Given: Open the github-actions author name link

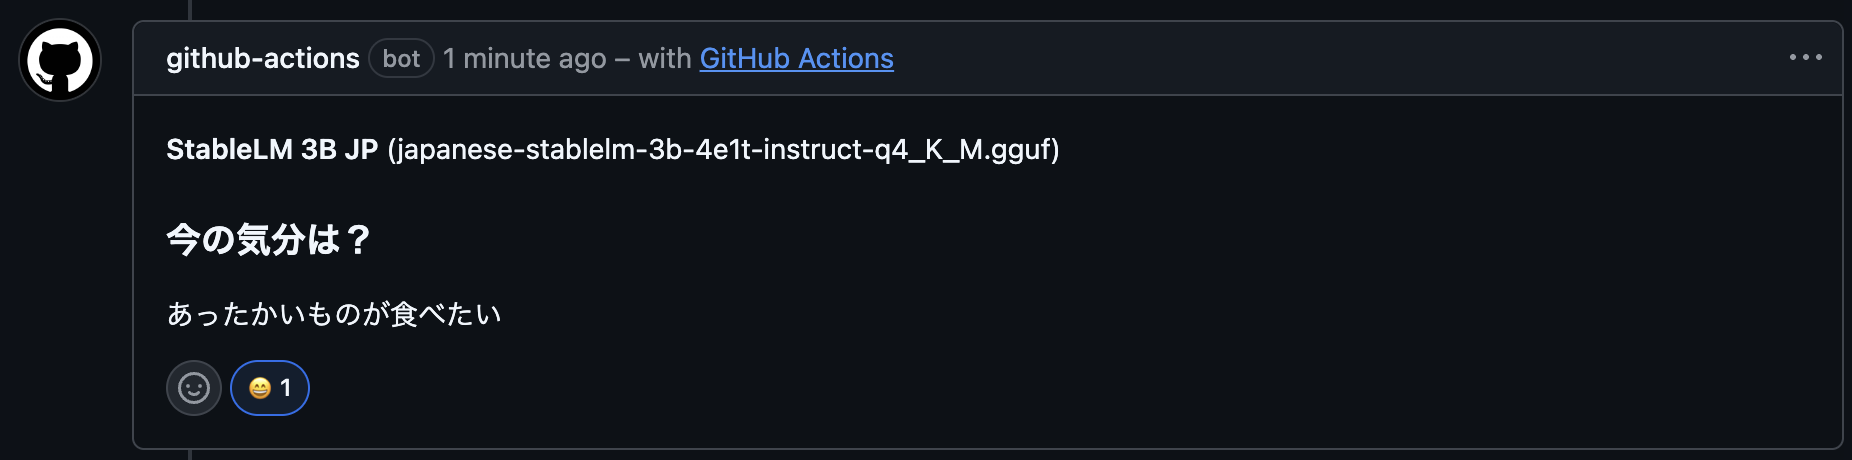Looking at the screenshot, I should (x=262, y=59).
